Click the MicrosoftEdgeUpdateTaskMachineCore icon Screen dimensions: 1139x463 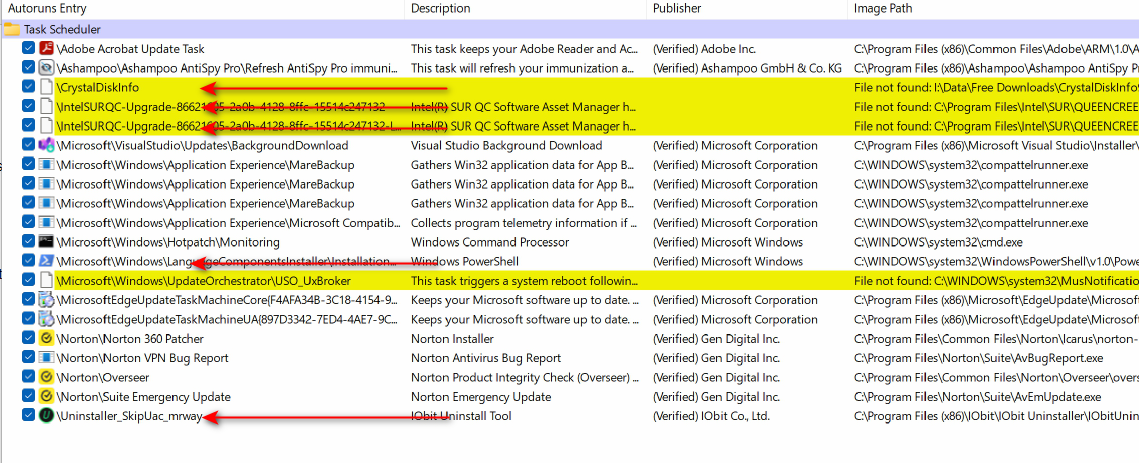pos(46,299)
